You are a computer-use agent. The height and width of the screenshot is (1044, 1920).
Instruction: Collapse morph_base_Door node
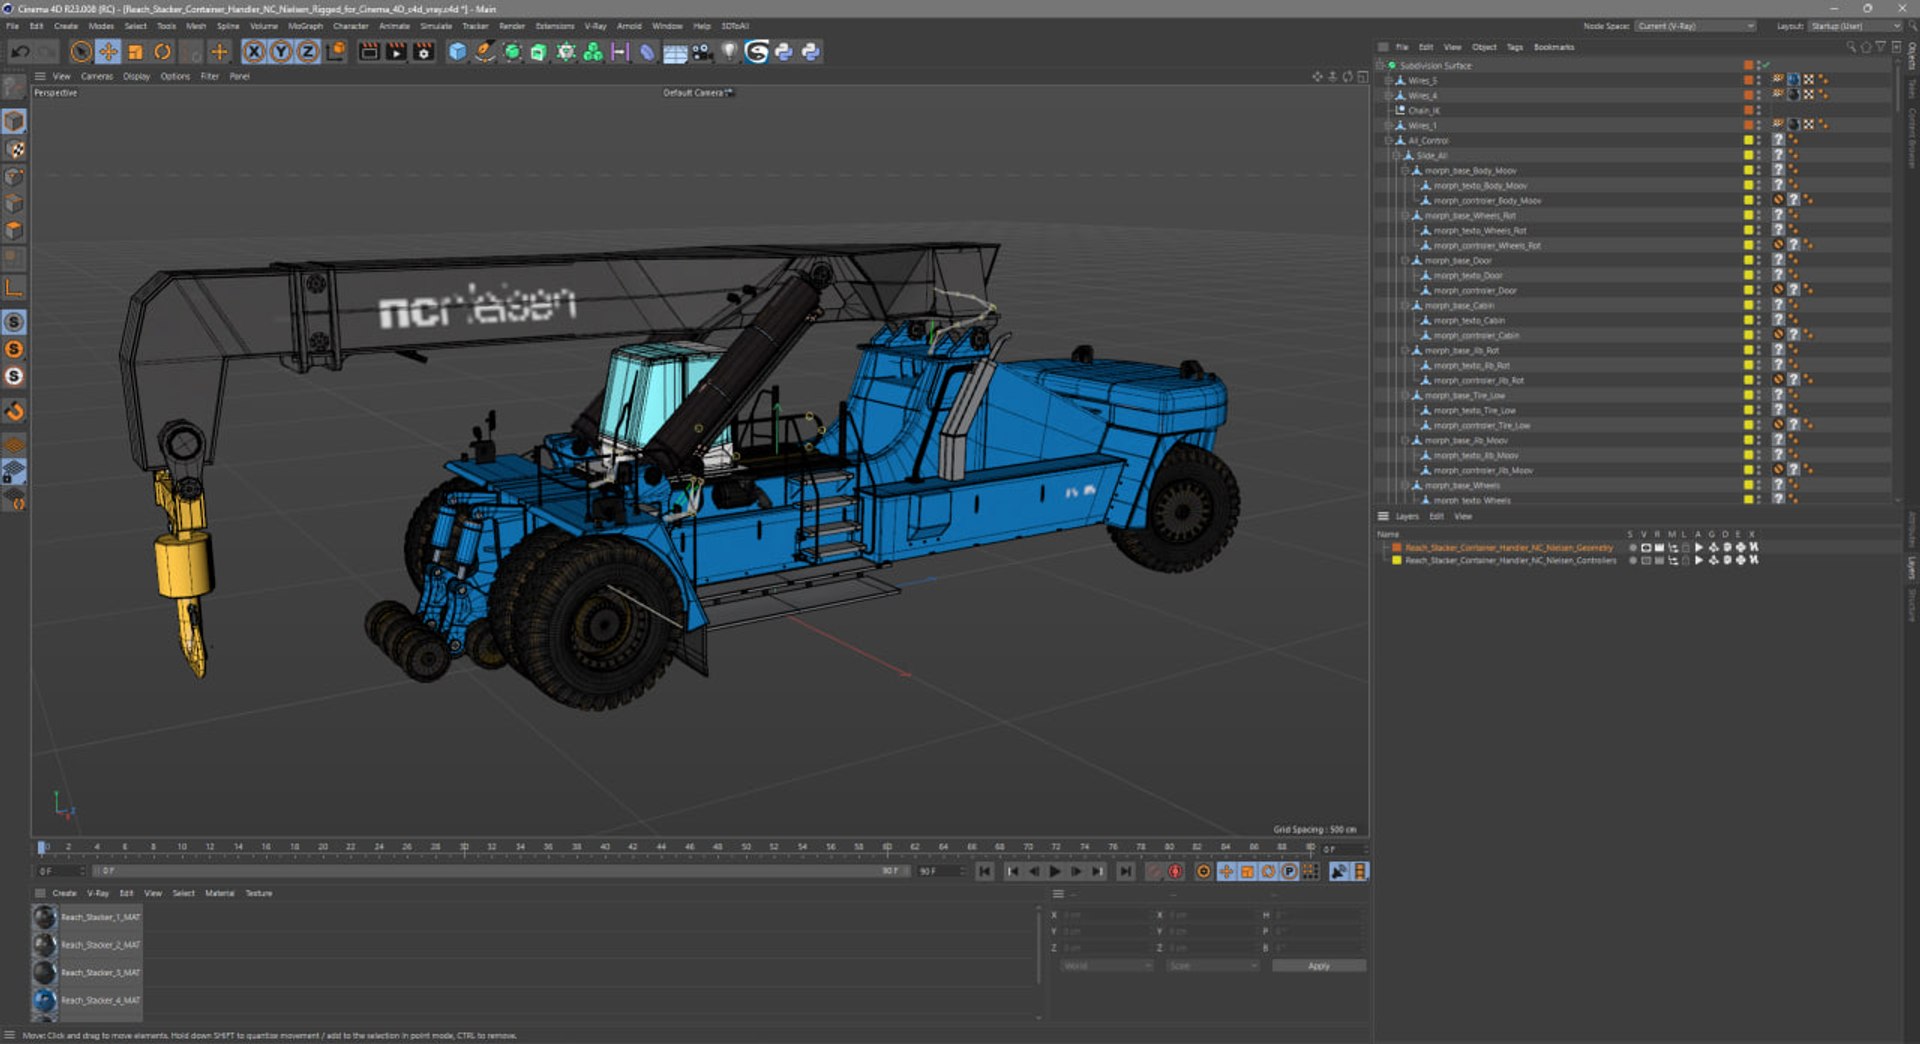1405,261
